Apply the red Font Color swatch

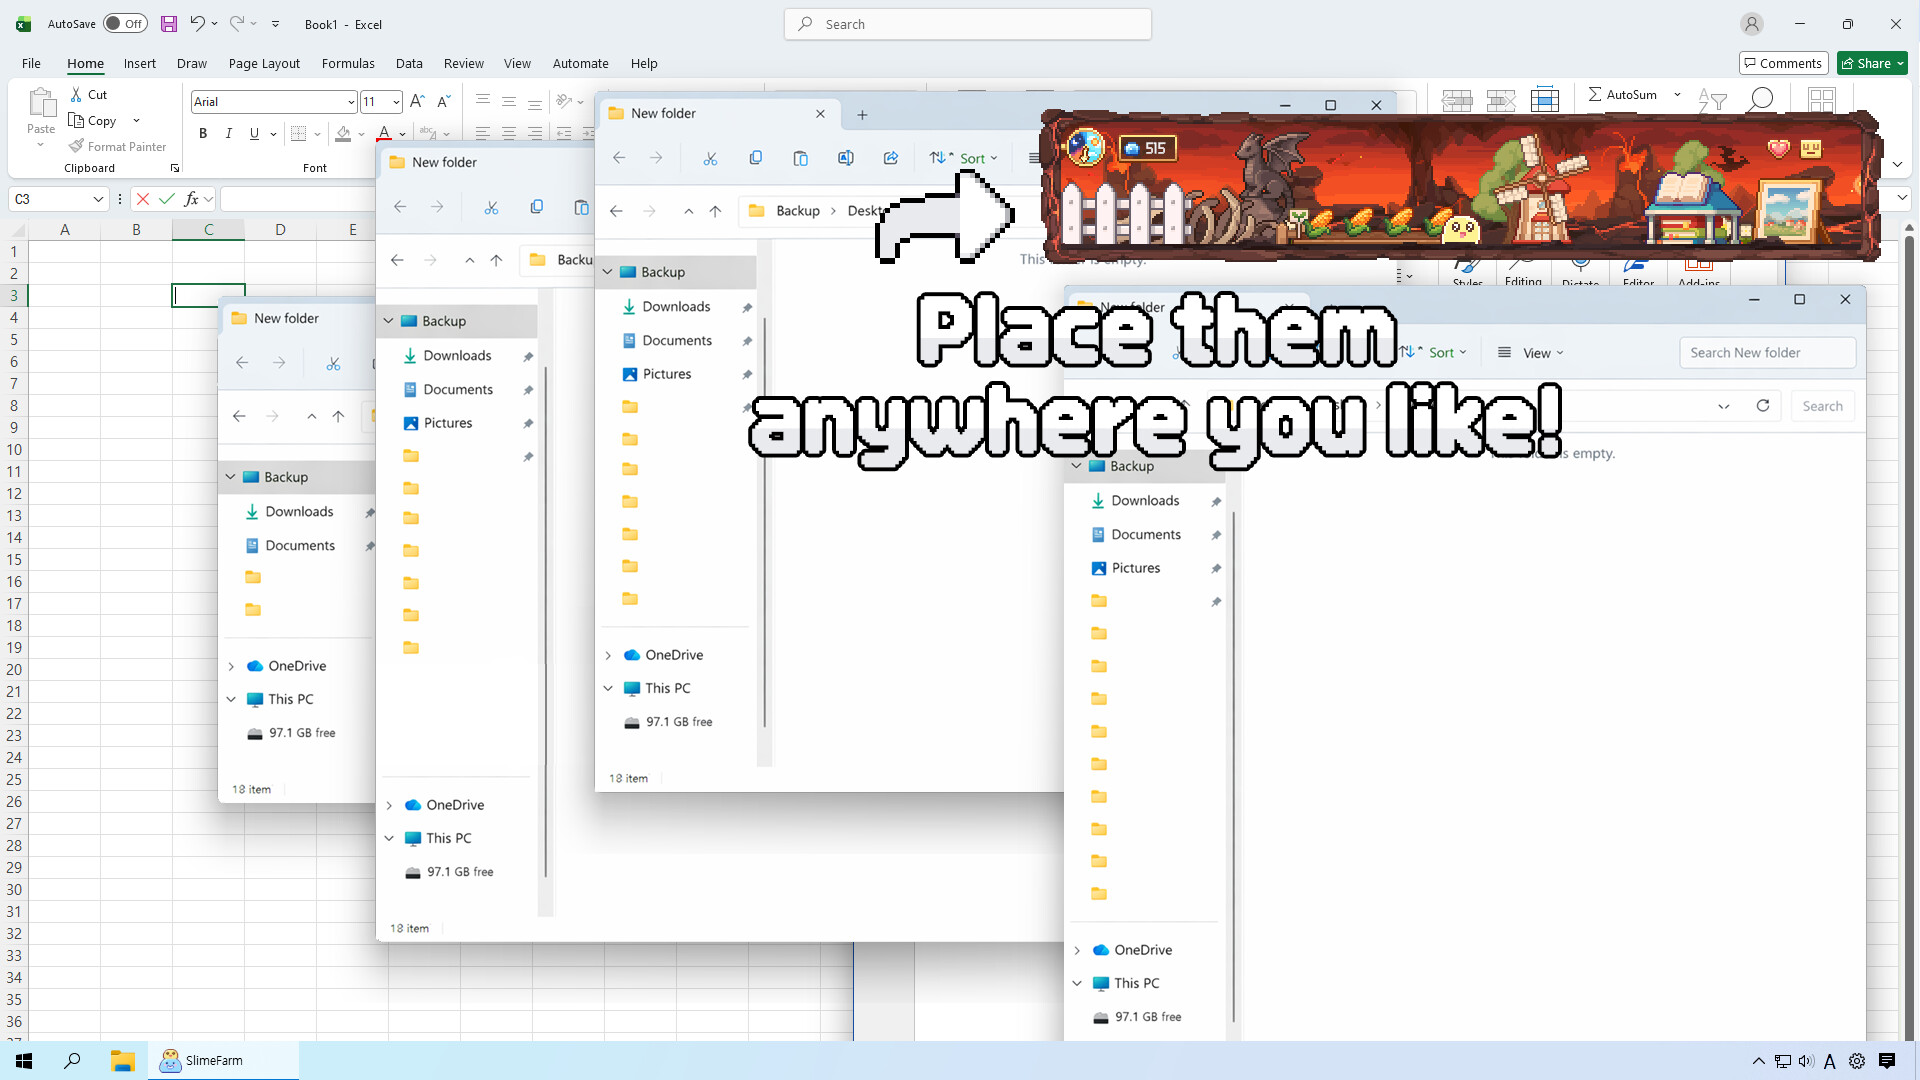click(383, 133)
